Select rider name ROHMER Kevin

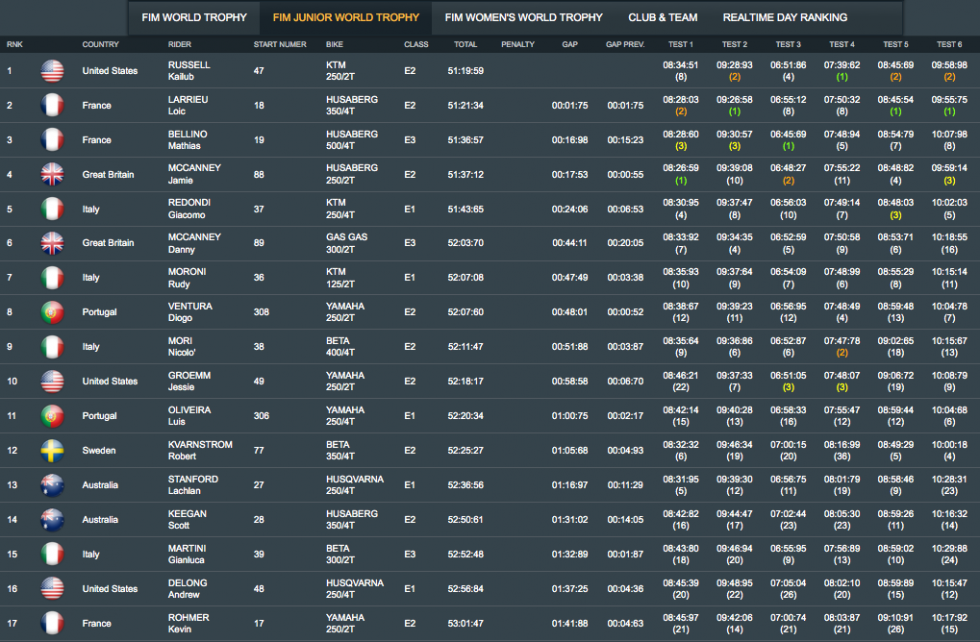point(188,623)
